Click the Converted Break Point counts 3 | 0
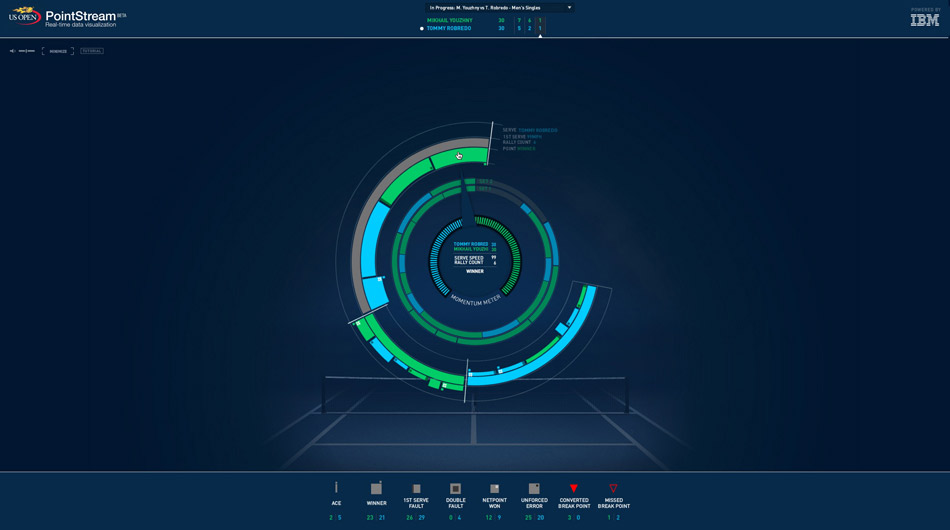Image resolution: width=950 pixels, height=530 pixels. pyautogui.click(x=574, y=518)
